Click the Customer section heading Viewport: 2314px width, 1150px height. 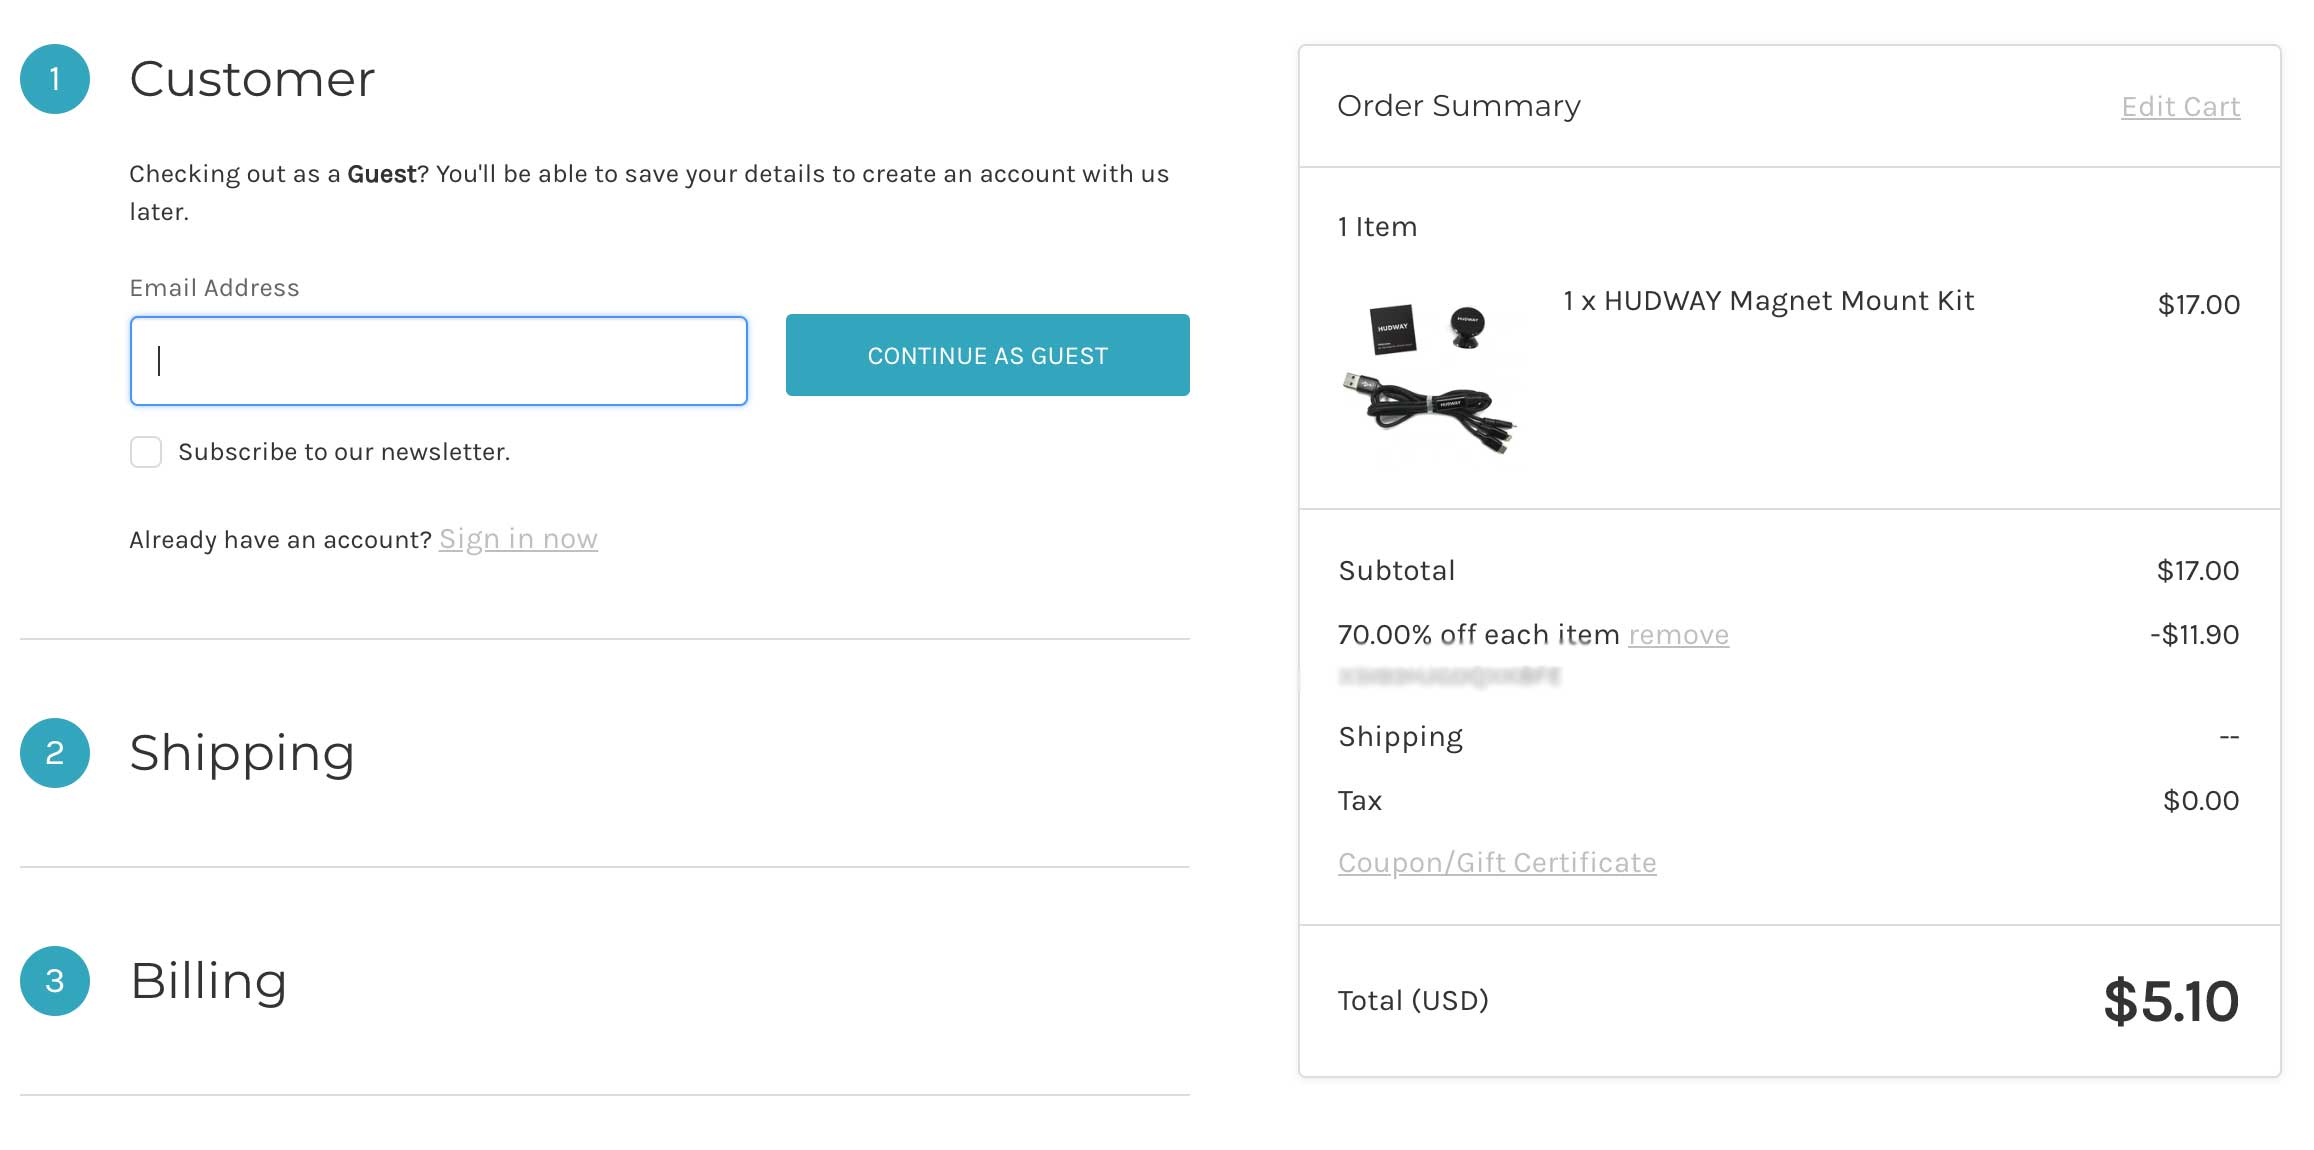(x=252, y=79)
